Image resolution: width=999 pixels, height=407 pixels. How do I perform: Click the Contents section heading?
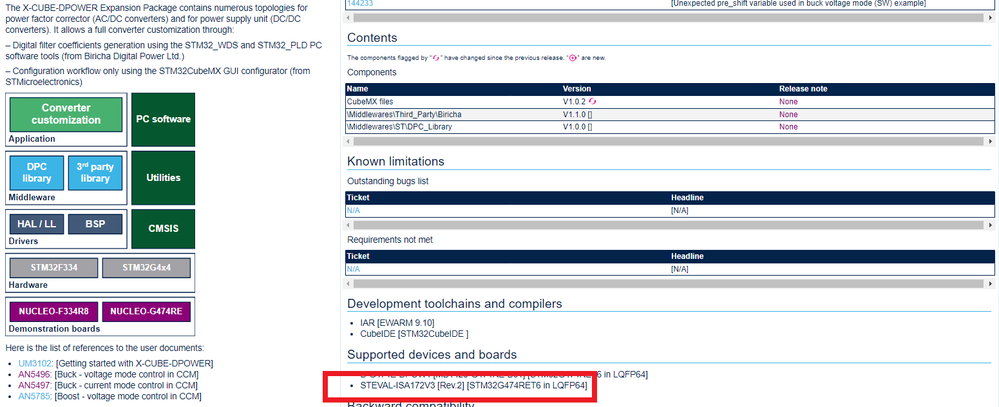coord(372,38)
